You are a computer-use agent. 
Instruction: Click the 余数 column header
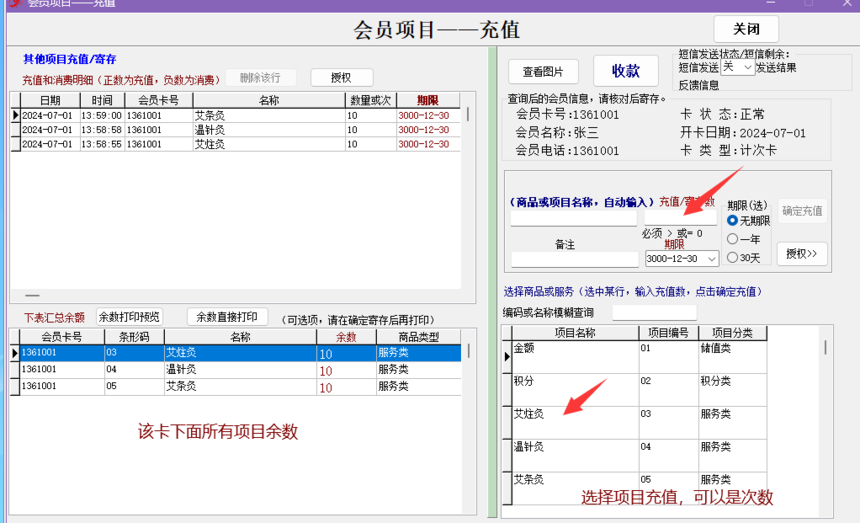pyautogui.click(x=346, y=337)
